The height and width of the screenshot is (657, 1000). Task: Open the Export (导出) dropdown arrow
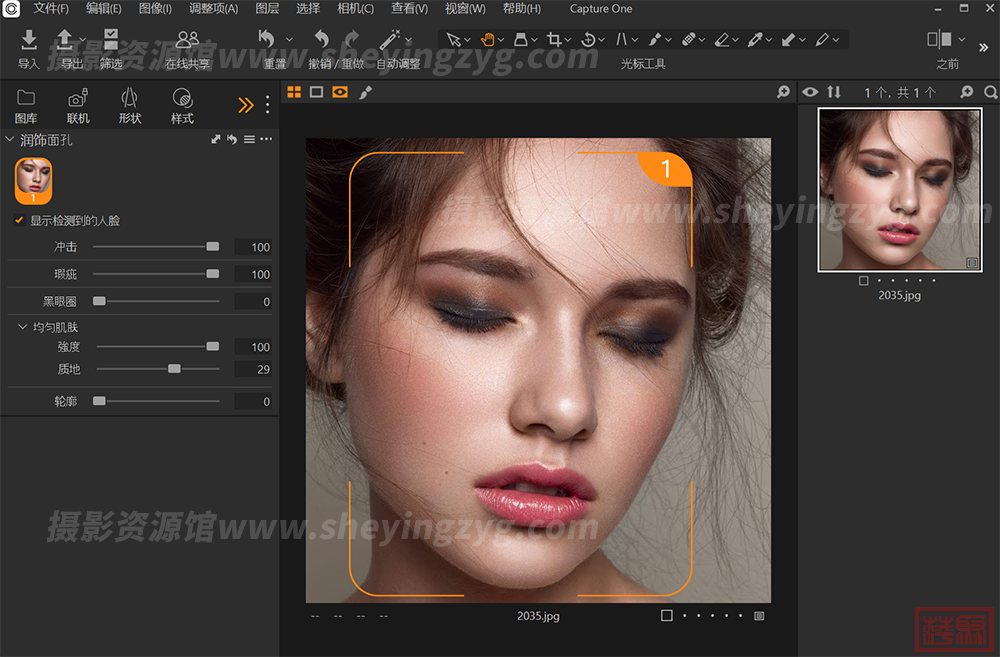pos(83,41)
